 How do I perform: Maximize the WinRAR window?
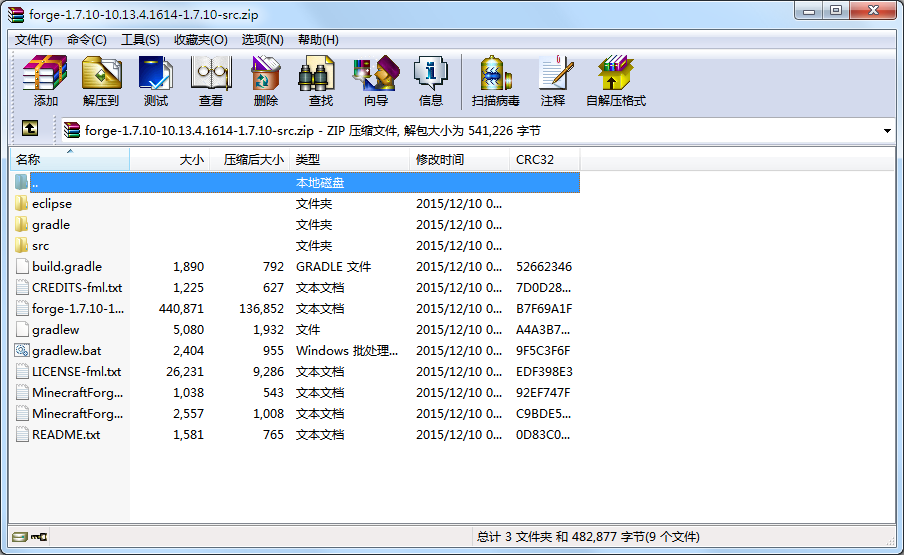835,11
